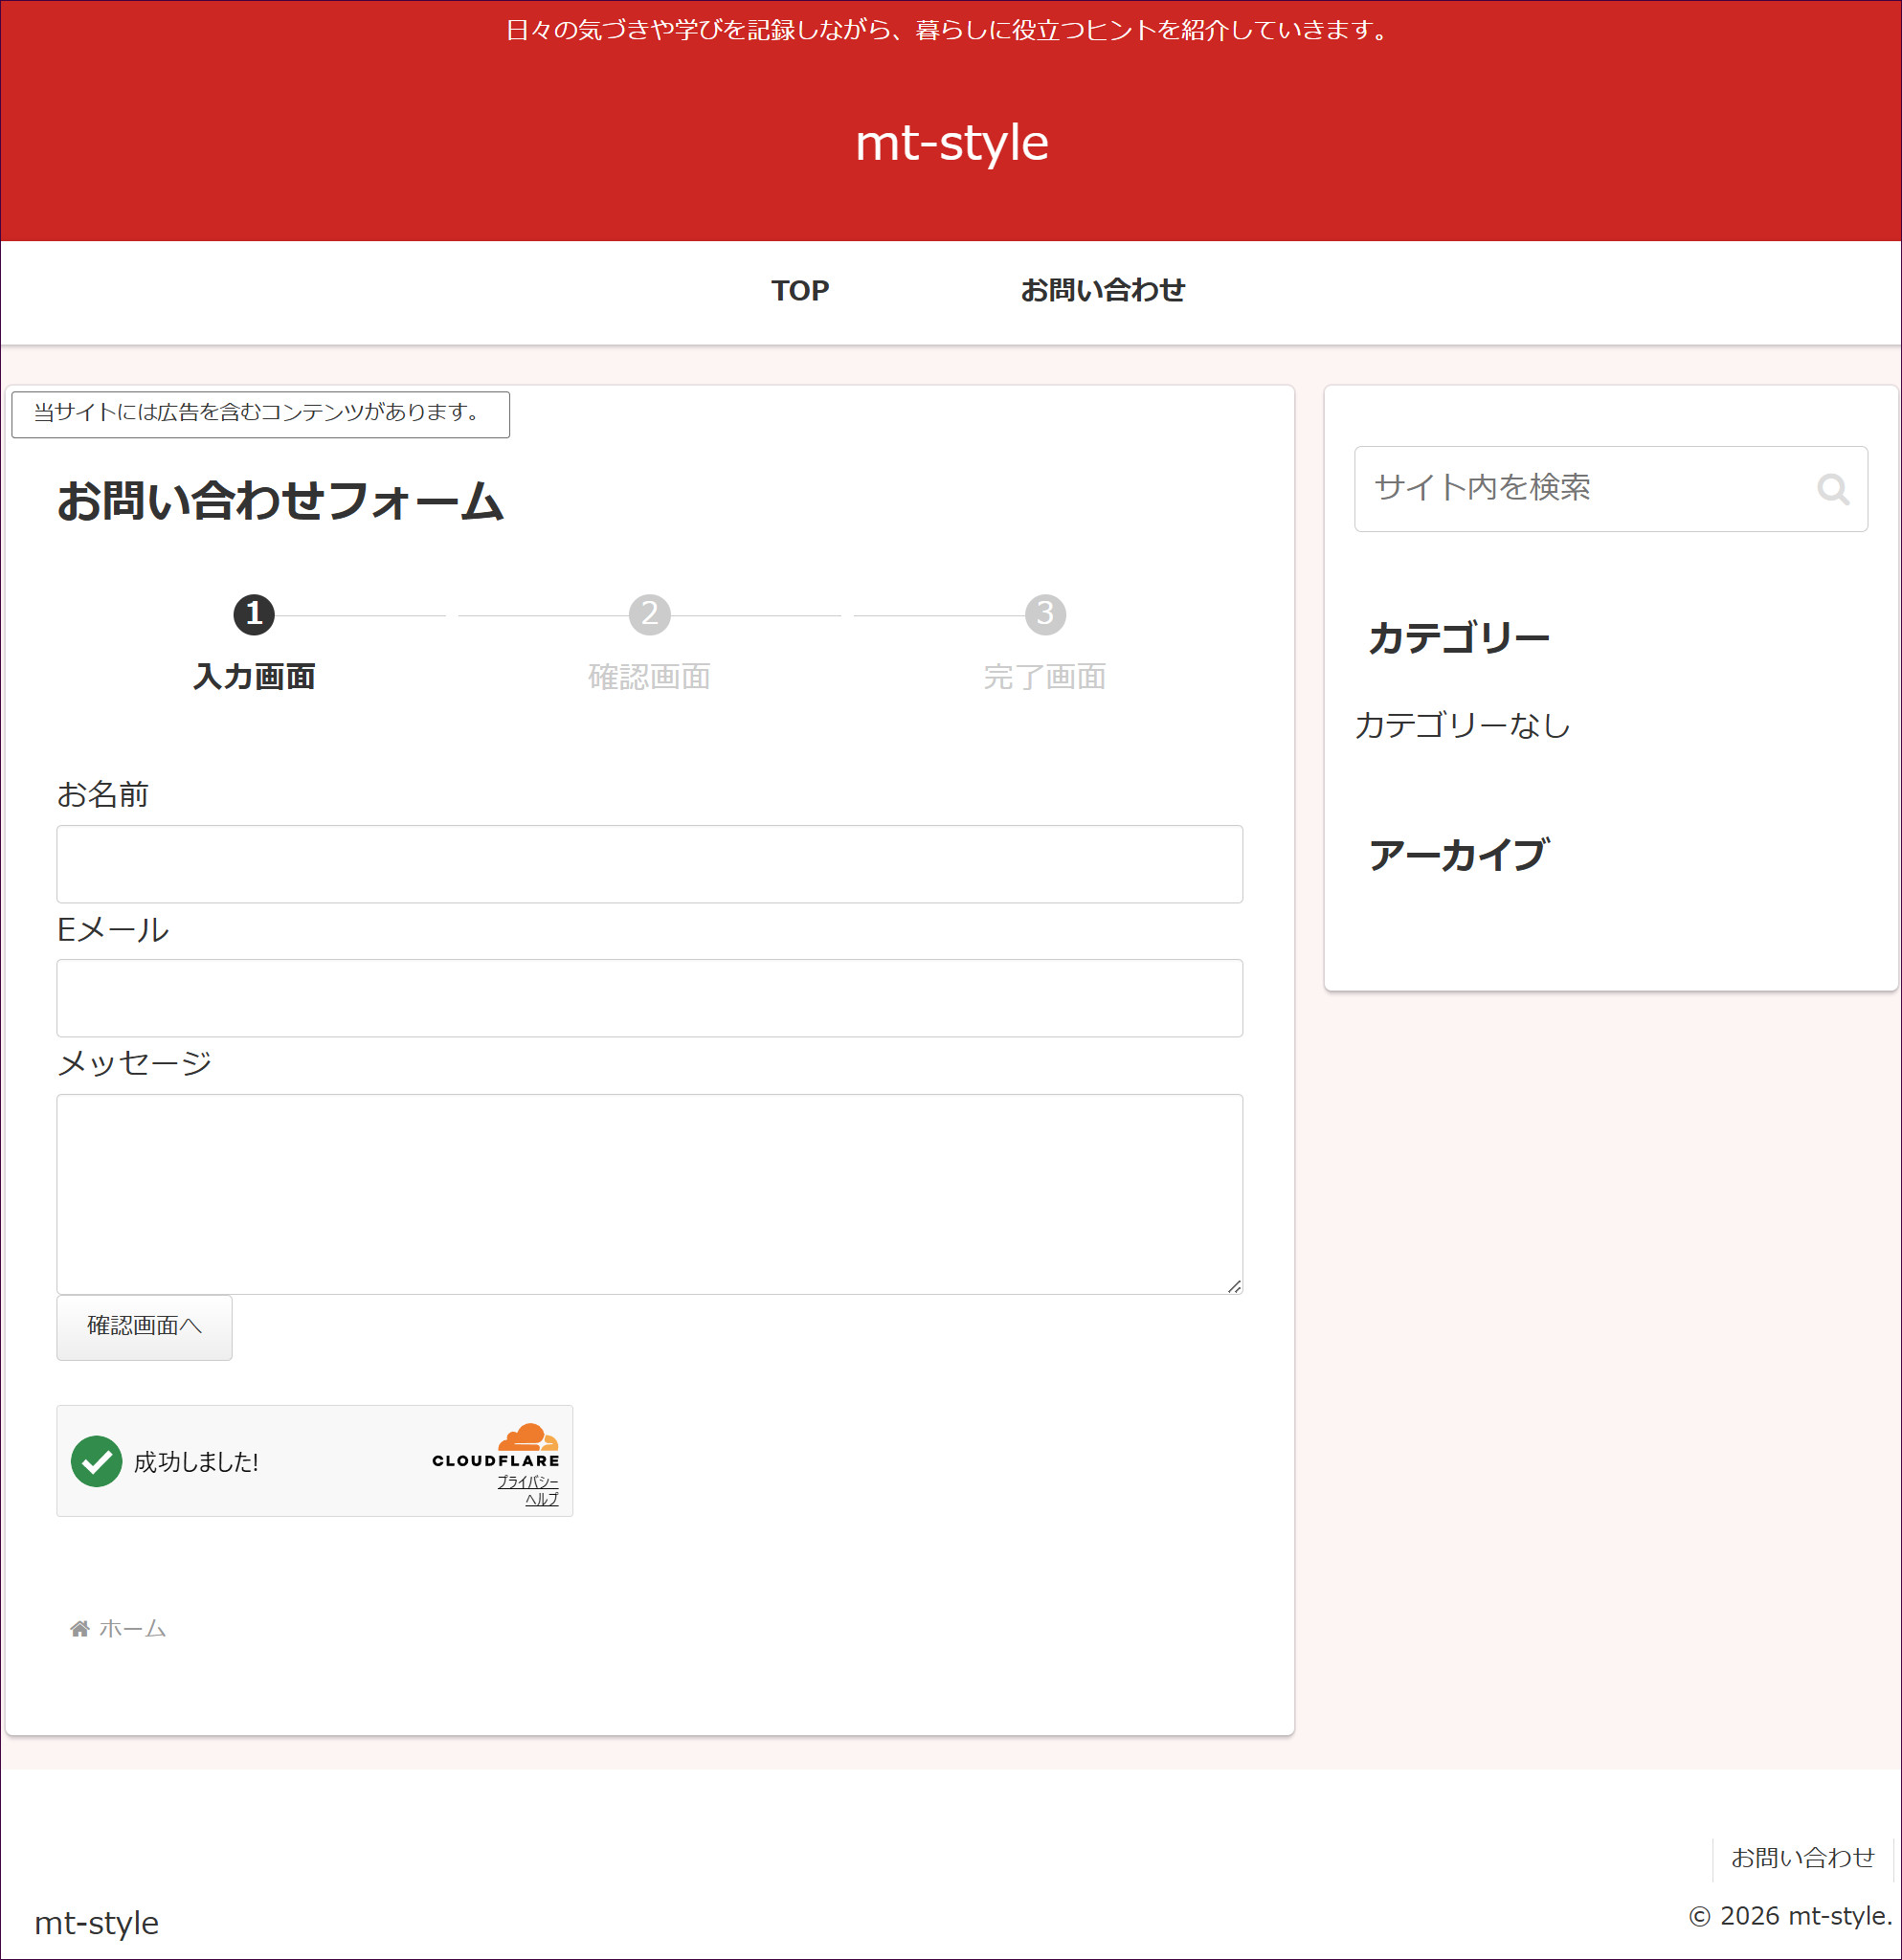Focus the Eメール input field

(649, 998)
